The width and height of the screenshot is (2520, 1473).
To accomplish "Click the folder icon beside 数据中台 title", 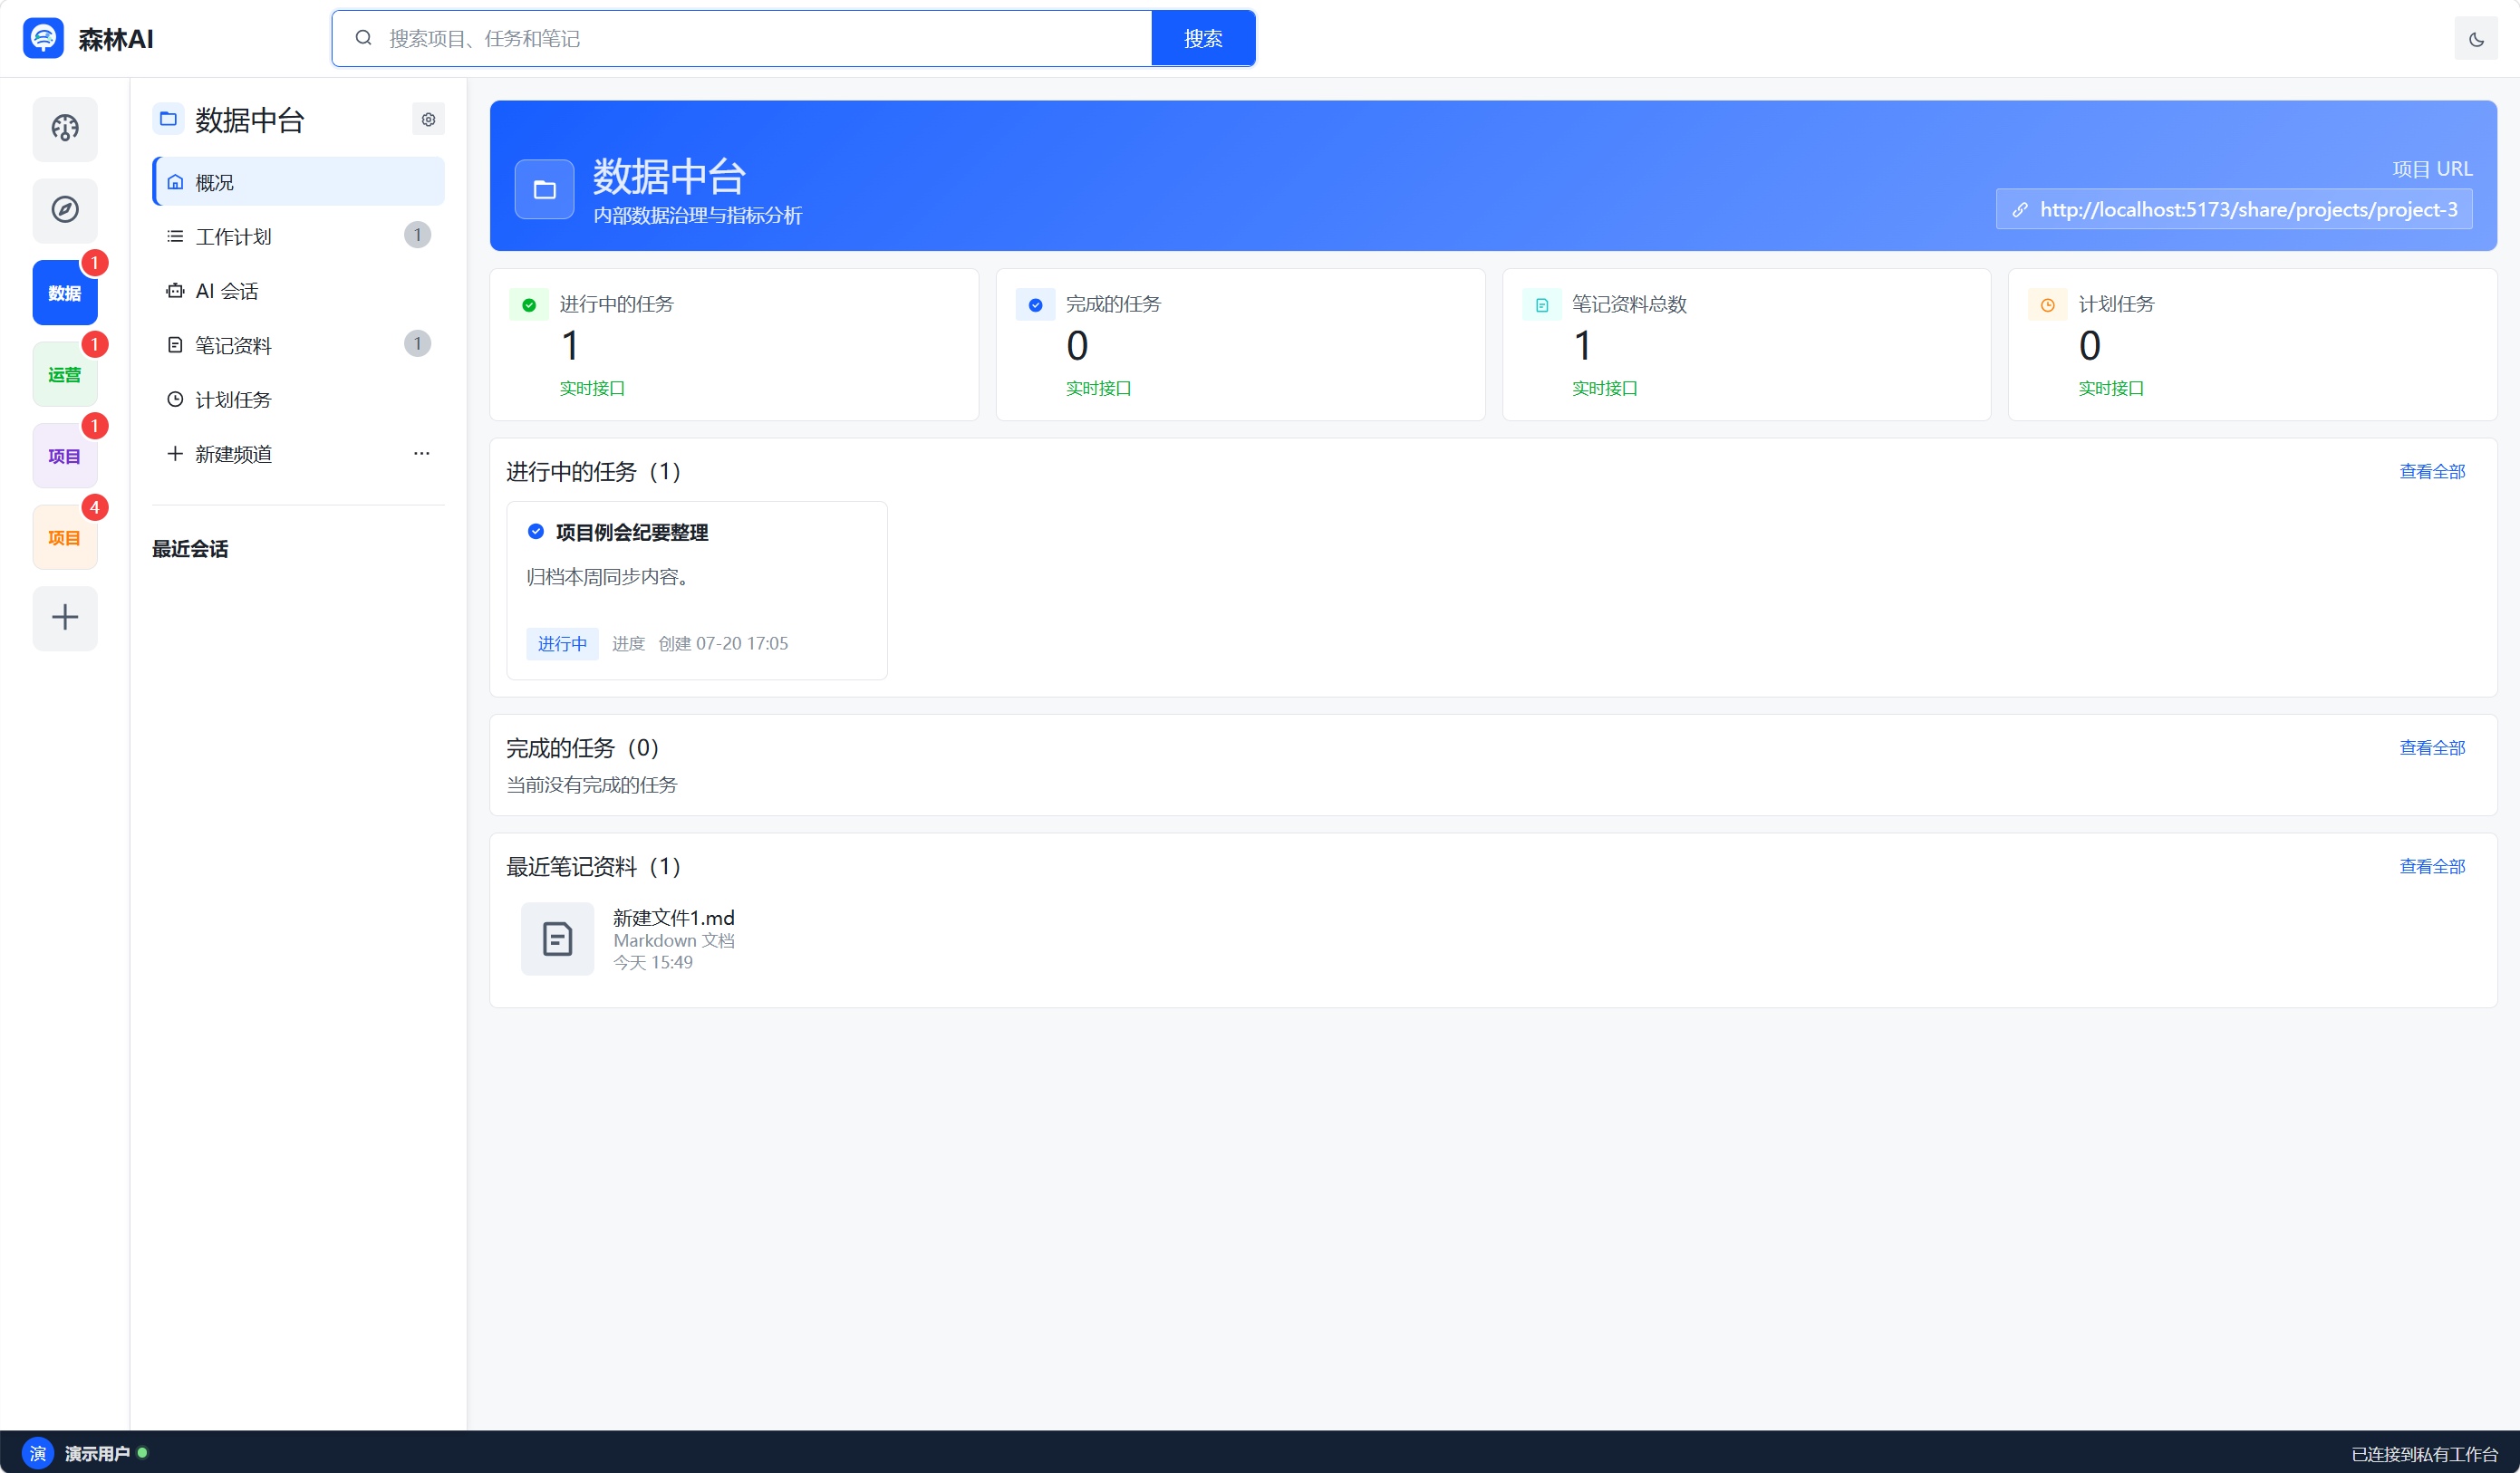I will coord(168,119).
